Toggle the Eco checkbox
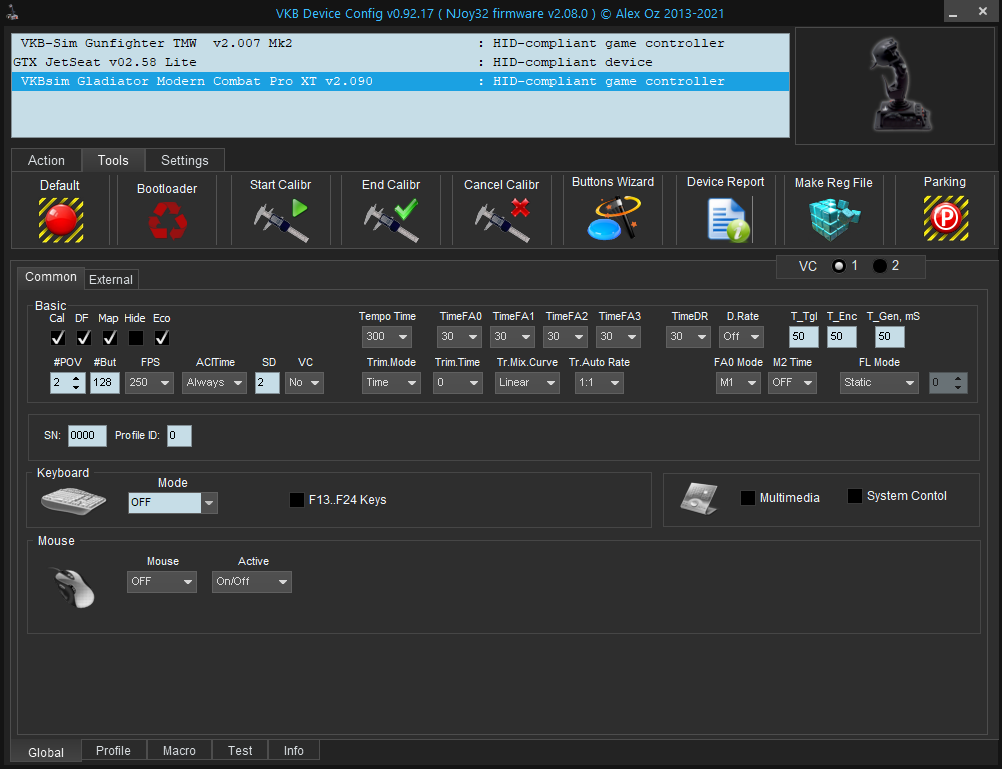The height and width of the screenshot is (769, 1002). (x=162, y=338)
